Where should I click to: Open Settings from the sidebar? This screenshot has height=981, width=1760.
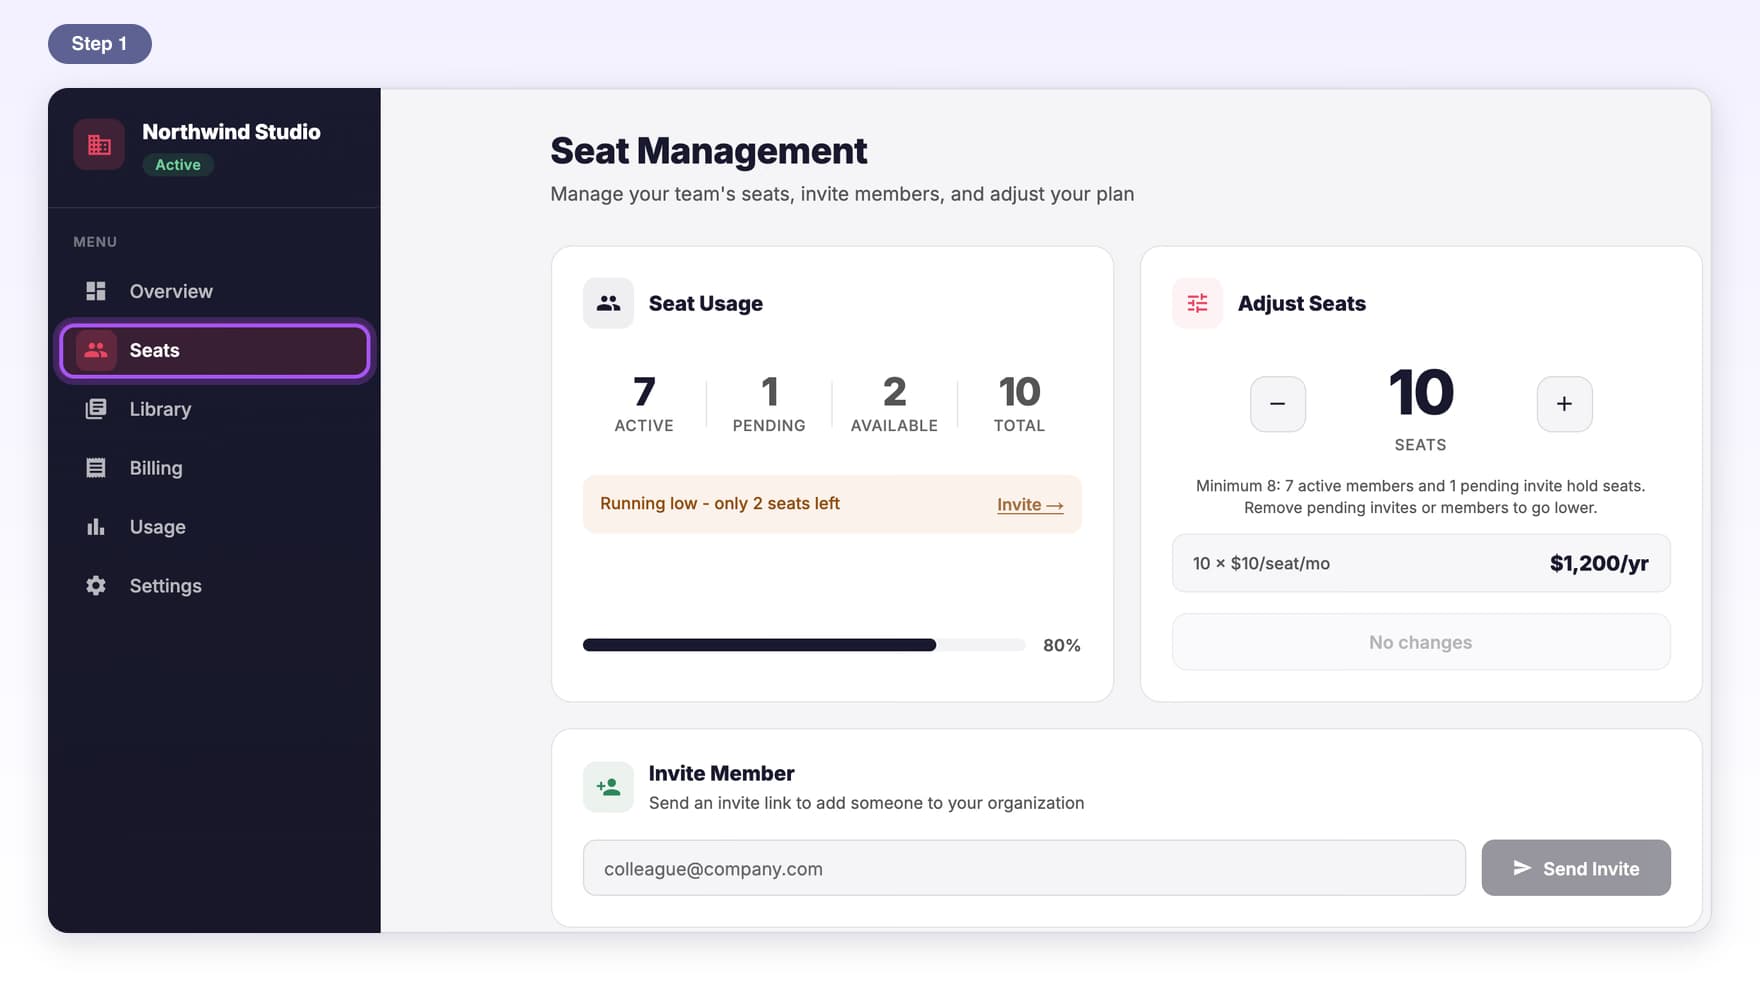point(215,586)
